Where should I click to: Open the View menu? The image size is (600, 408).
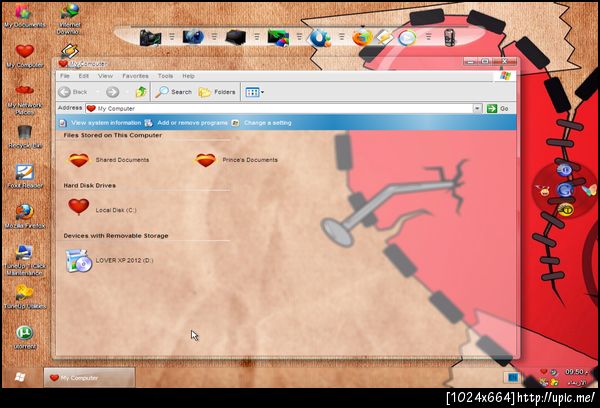105,76
